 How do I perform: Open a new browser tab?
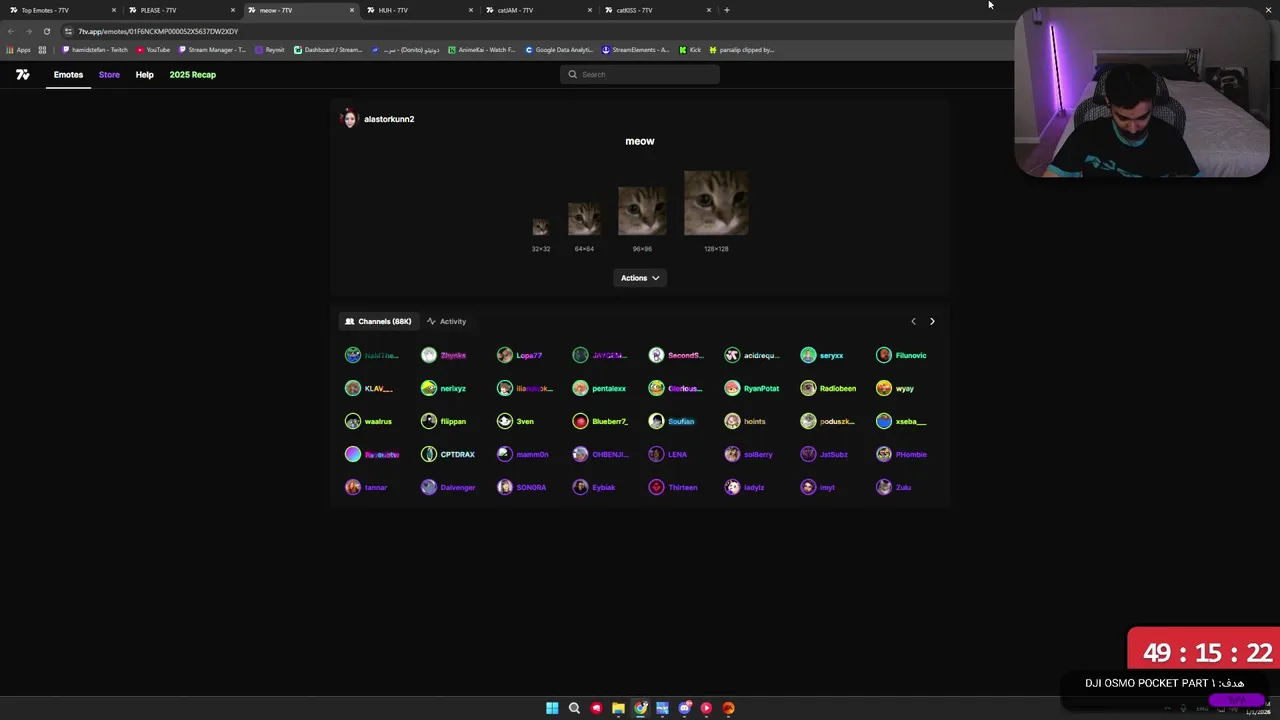[727, 10]
